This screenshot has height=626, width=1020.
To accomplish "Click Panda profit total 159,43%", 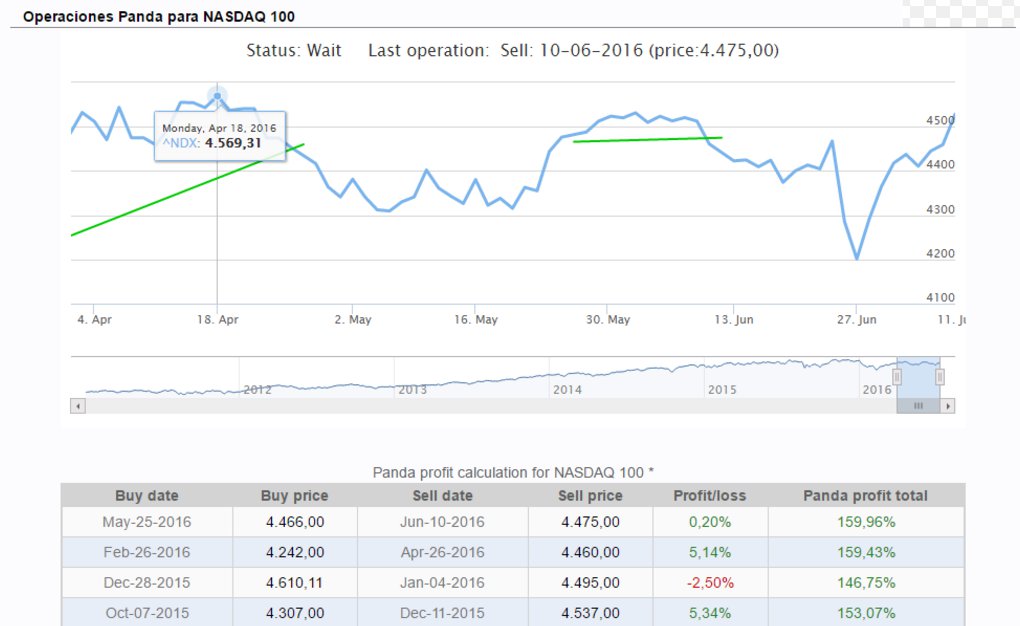I will [x=866, y=552].
